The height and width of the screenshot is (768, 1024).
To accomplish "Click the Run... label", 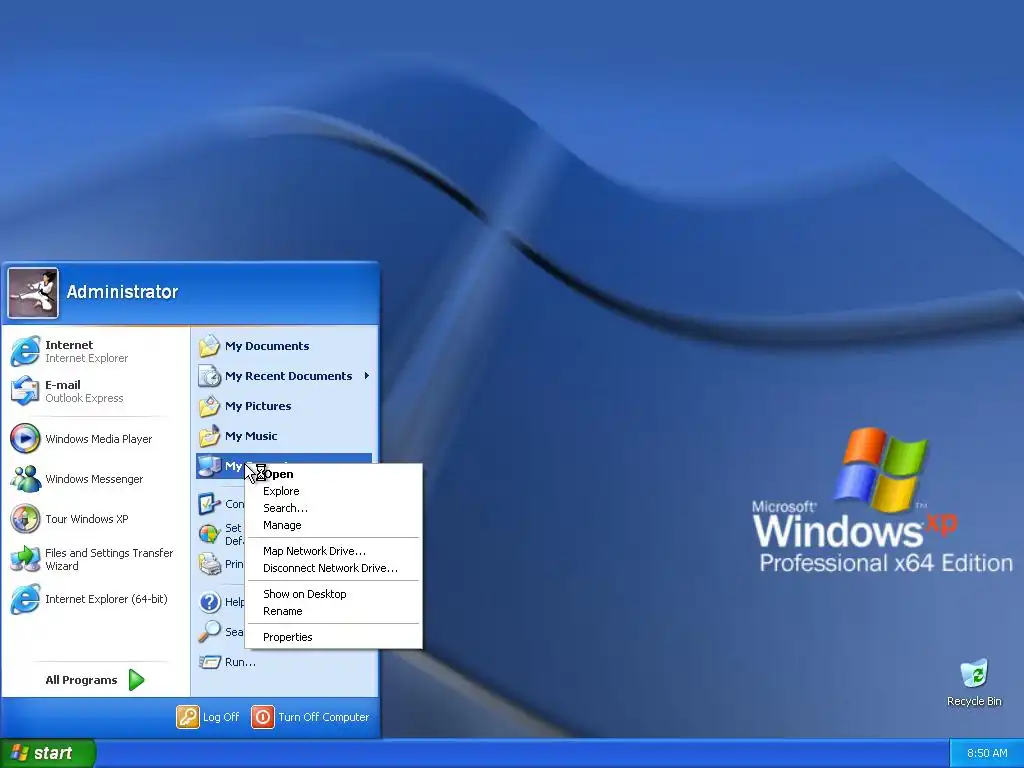I will point(240,662).
